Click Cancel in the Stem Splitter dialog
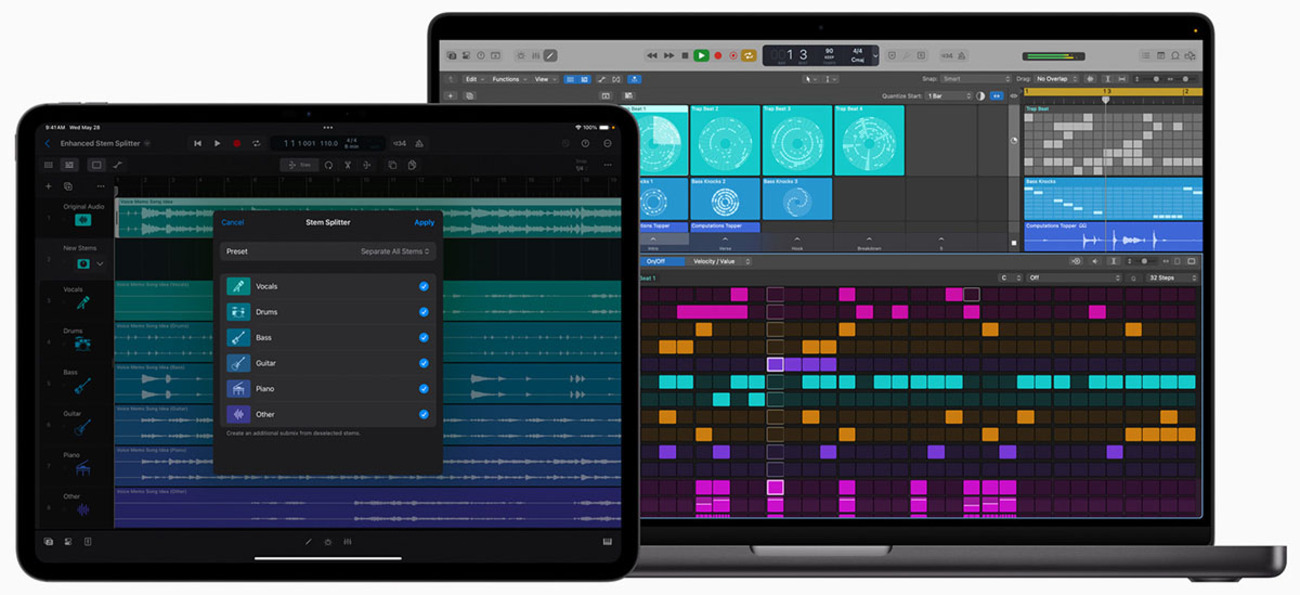Screen dimensions: 1300x595 pyautogui.click(x=232, y=222)
